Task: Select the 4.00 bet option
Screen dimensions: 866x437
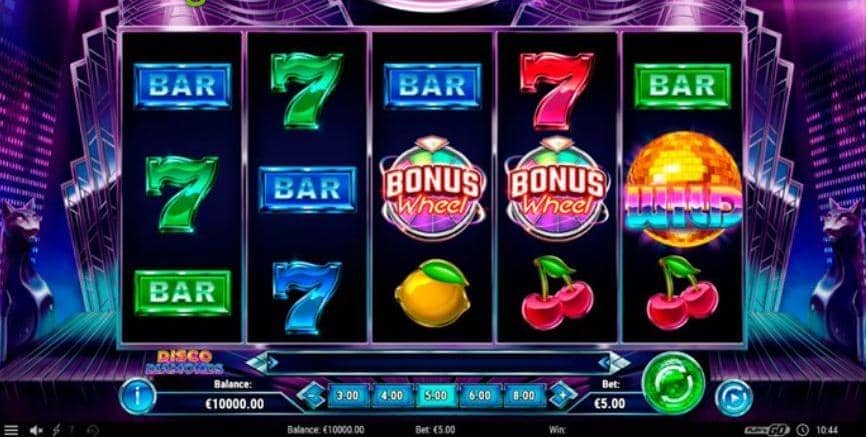Action: 392,396
